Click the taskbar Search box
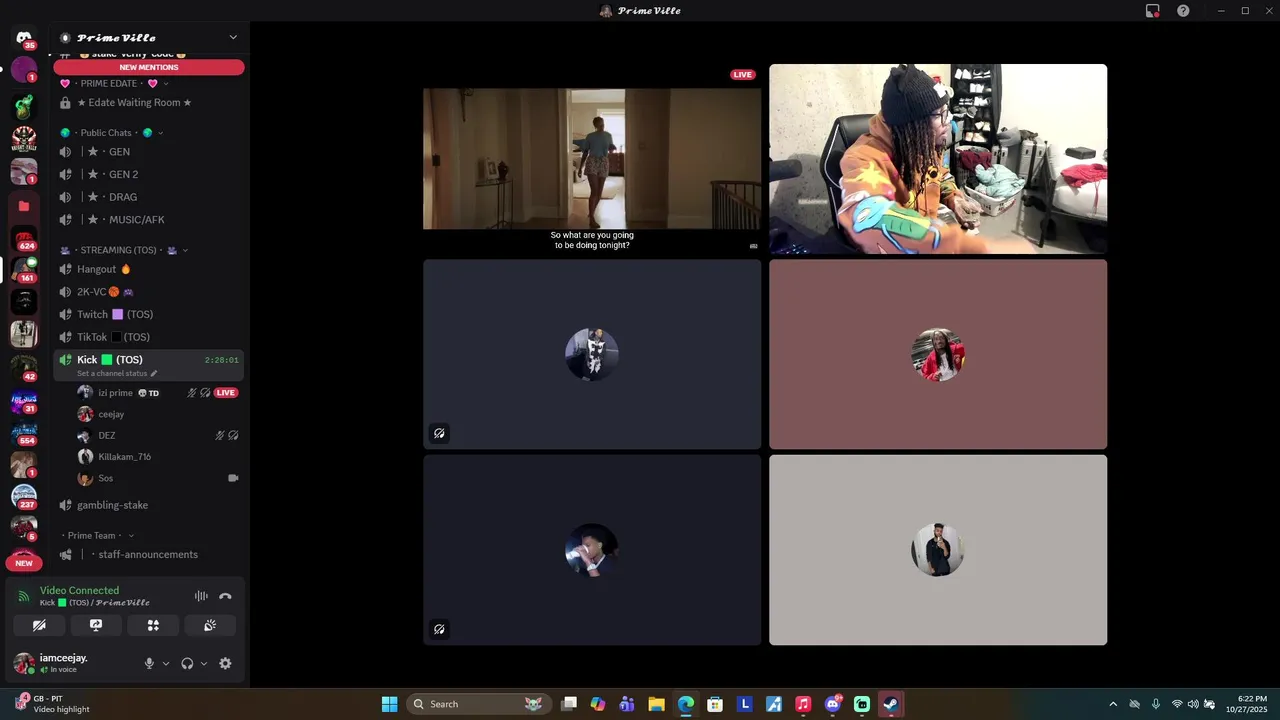 point(478,704)
